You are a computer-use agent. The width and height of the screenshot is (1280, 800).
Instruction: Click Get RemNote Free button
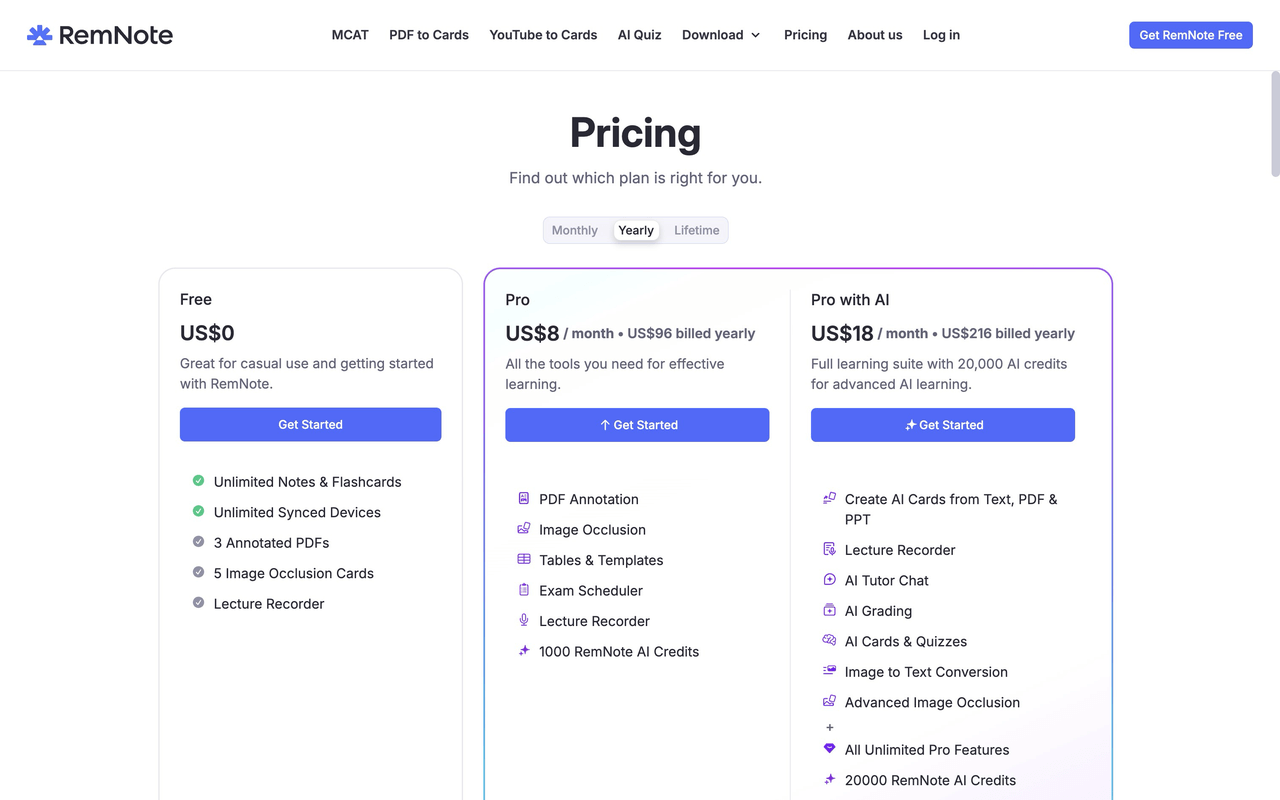tap(1190, 34)
